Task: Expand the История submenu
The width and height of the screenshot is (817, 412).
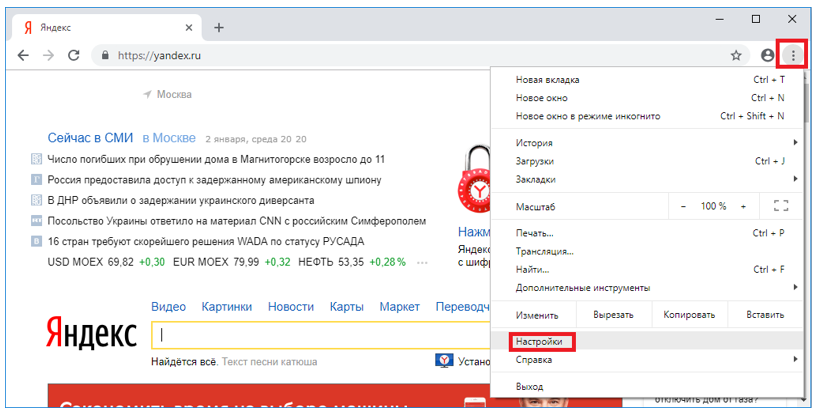Action: click(647, 143)
